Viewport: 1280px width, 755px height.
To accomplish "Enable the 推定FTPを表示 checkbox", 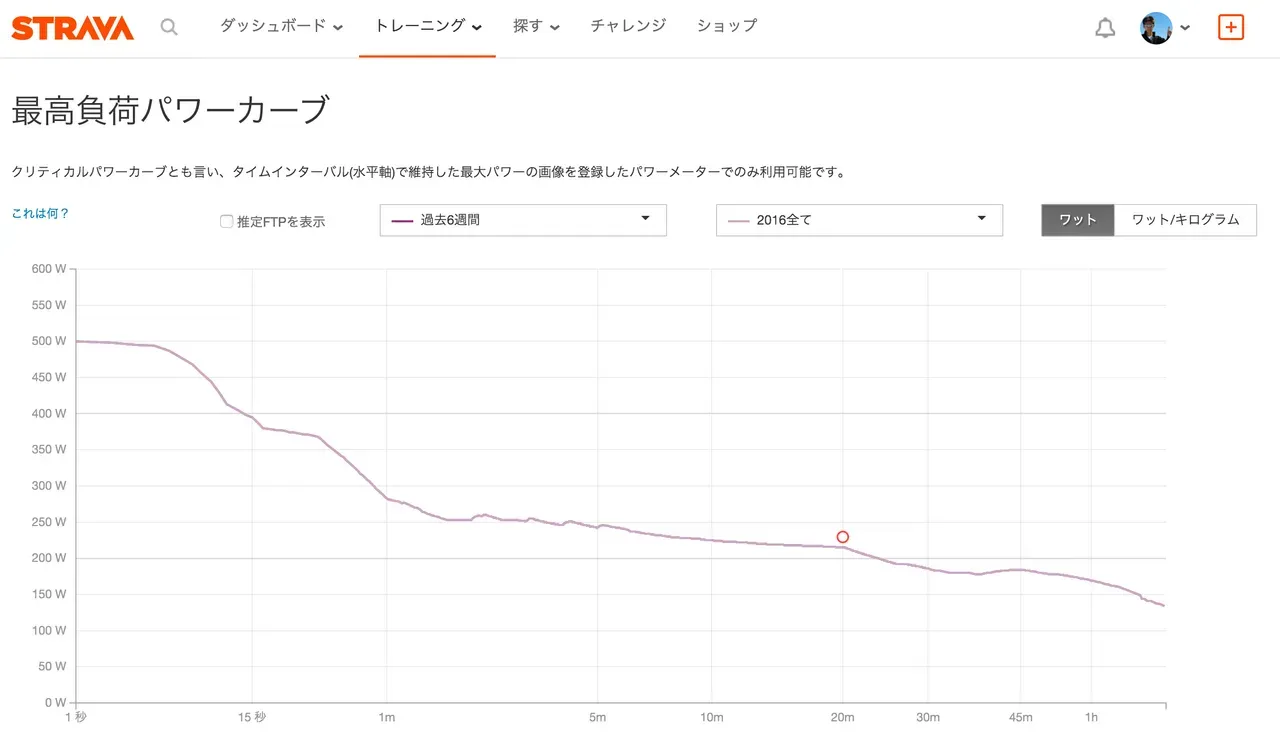I will [x=227, y=221].
